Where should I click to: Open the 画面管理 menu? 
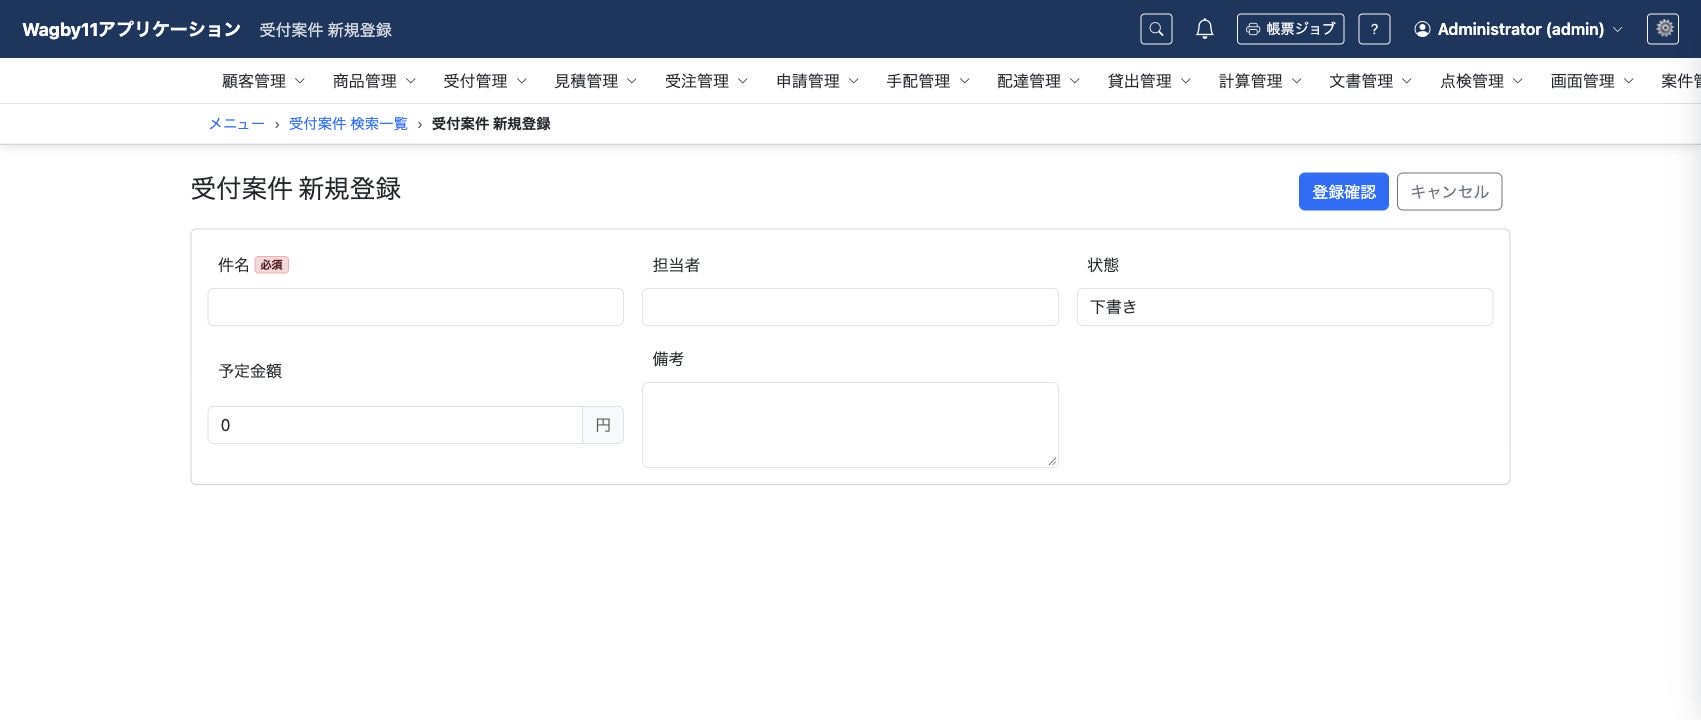click(1592, 81)
